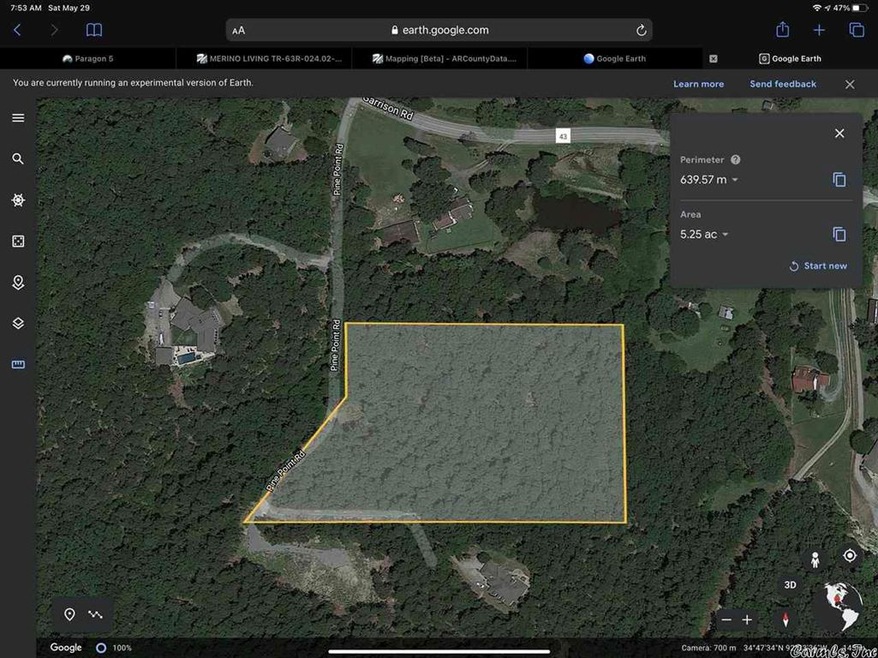Screen dimensions: 878x658
Task: Switch to the Mapping Beta ARCountyData tab
Action: point(445,58)
